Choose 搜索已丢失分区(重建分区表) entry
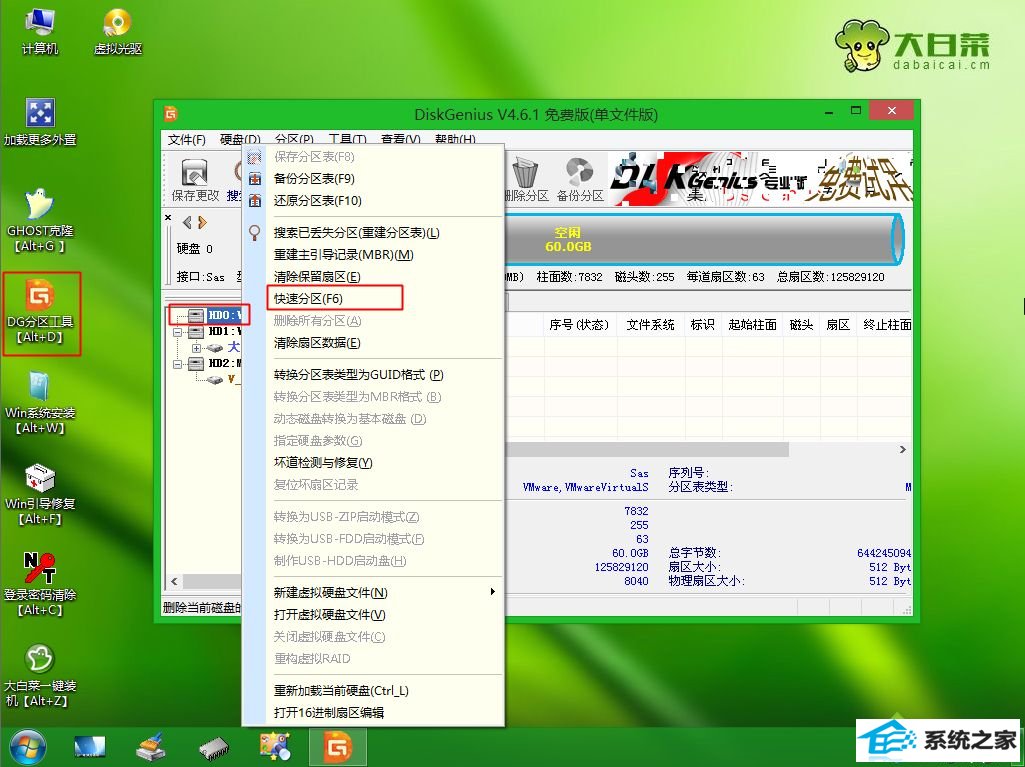1025x767 pixels. click(373, 233)
